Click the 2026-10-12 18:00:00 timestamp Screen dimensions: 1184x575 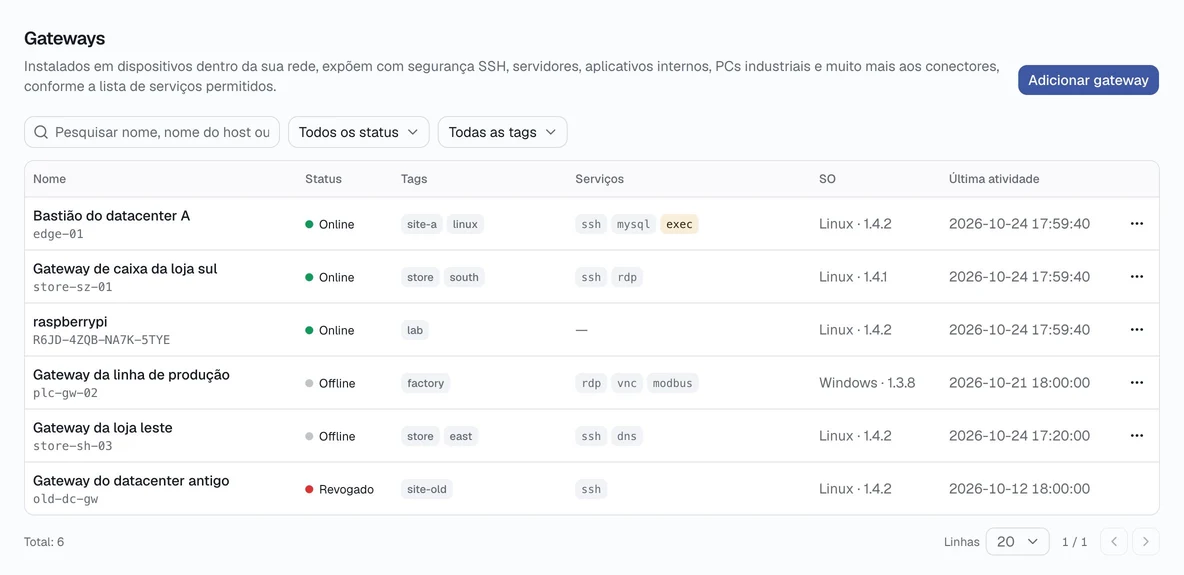pos(1019,488)
